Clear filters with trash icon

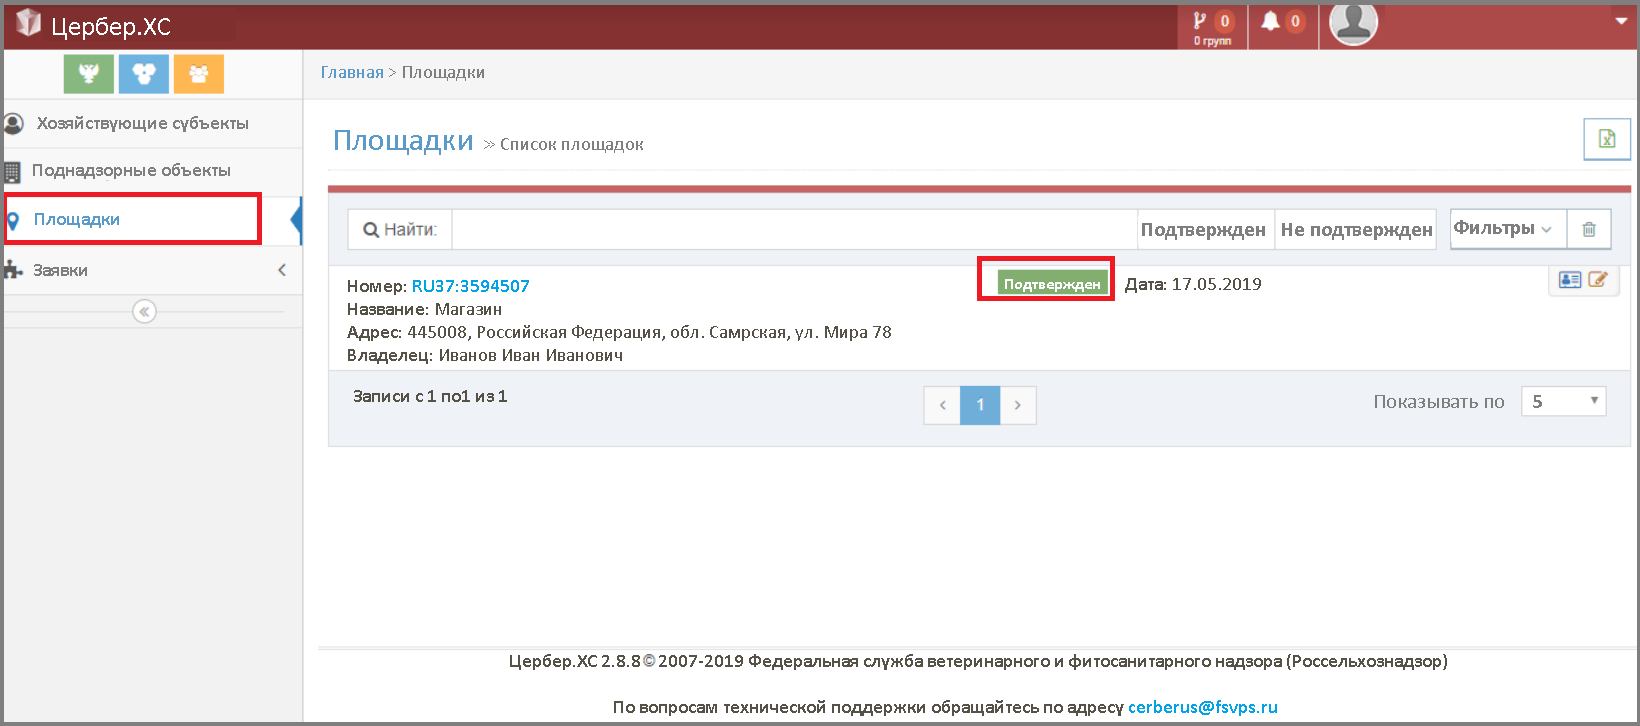point(1588,229)
